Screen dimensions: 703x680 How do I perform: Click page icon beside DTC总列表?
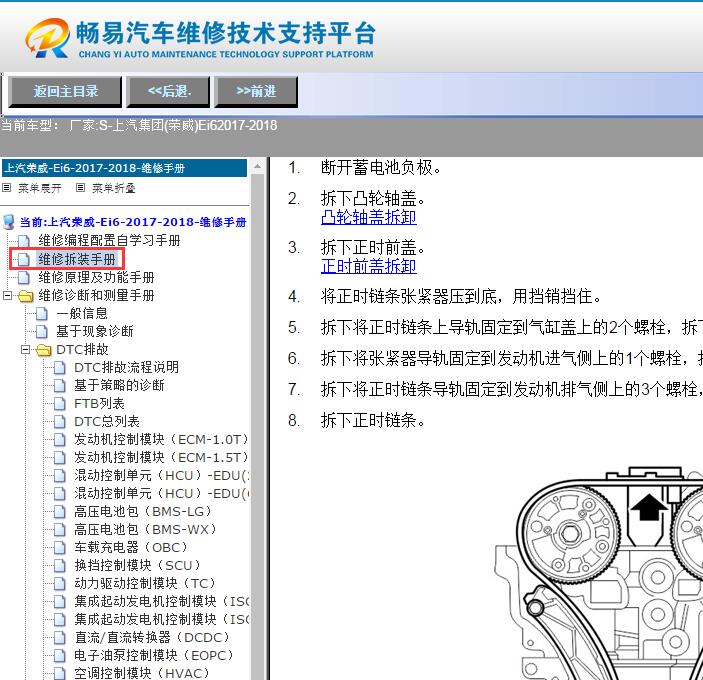59,422
